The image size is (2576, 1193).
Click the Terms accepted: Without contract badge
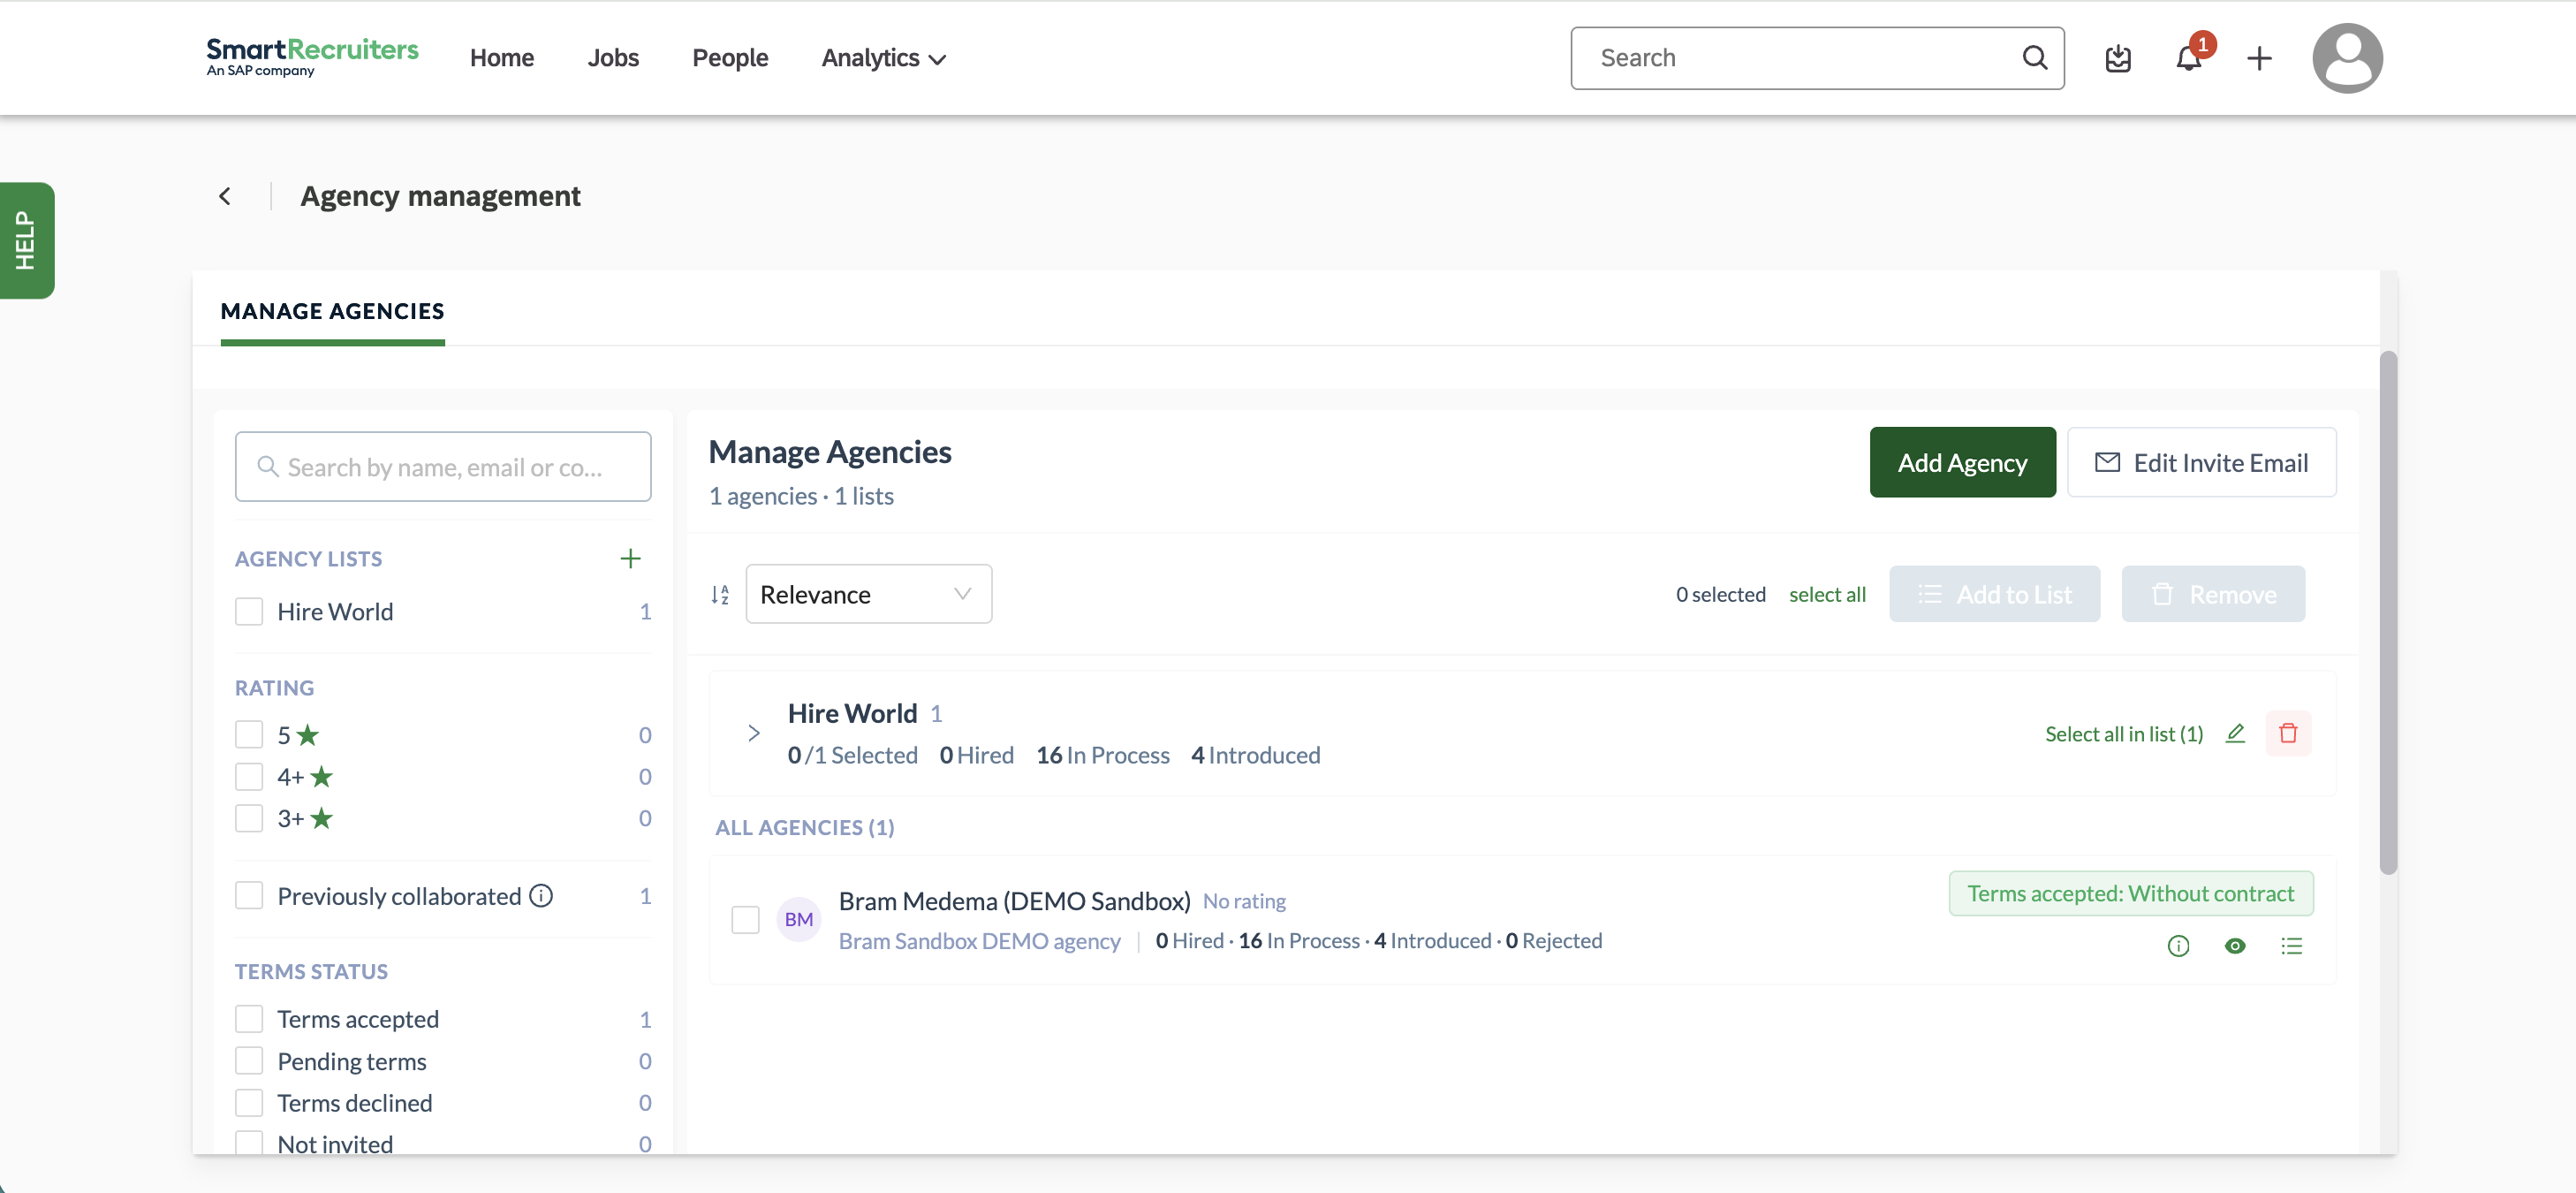(2130, 893)
